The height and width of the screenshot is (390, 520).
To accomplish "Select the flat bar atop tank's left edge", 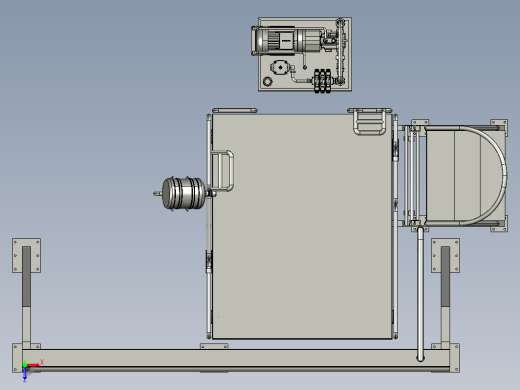I will (x=235, y=110).
